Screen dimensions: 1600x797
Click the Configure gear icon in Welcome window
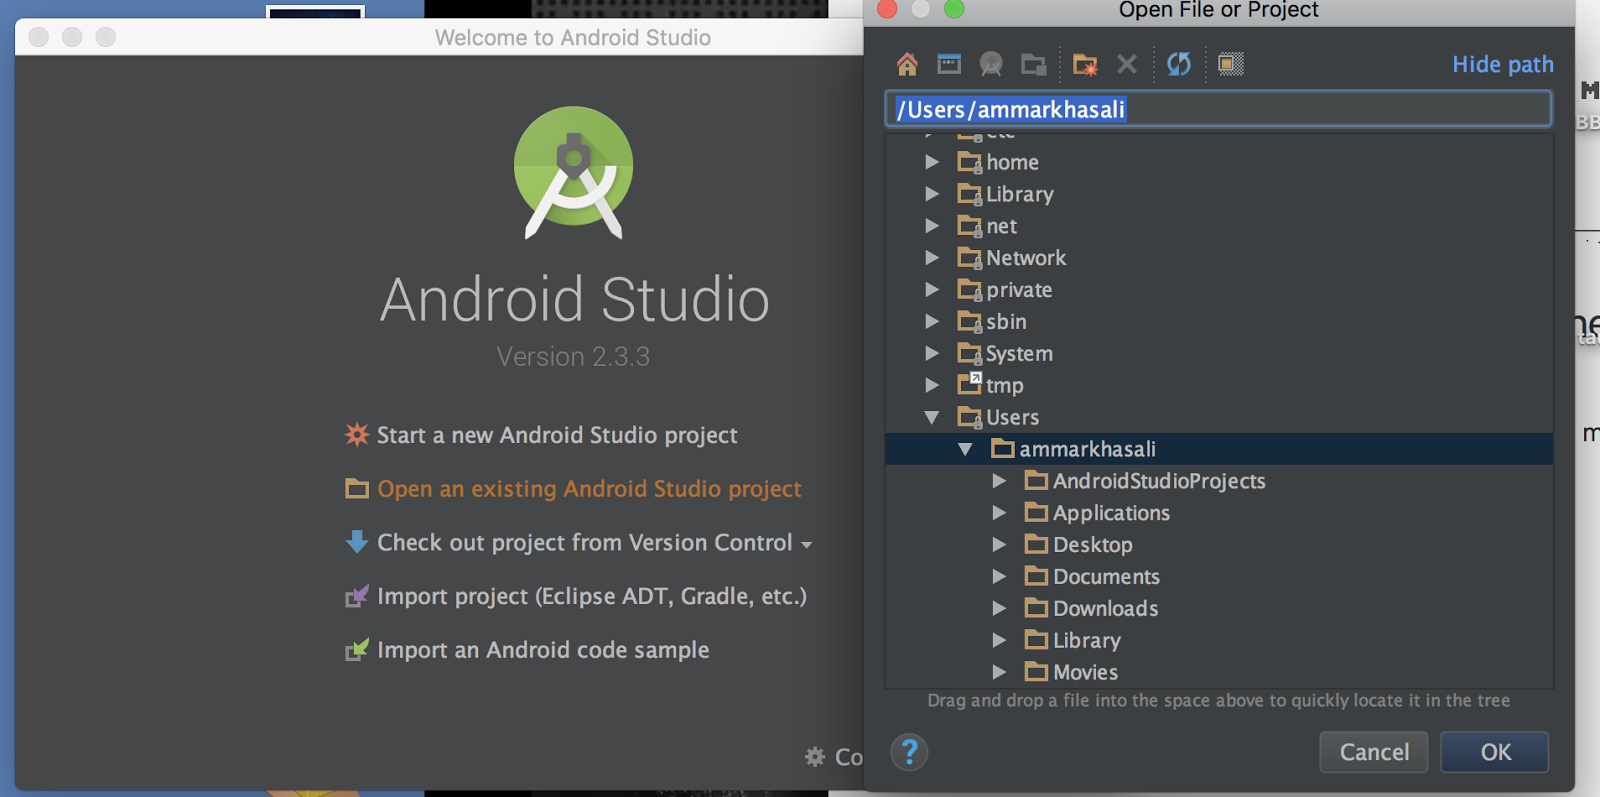tap(815, 757)
